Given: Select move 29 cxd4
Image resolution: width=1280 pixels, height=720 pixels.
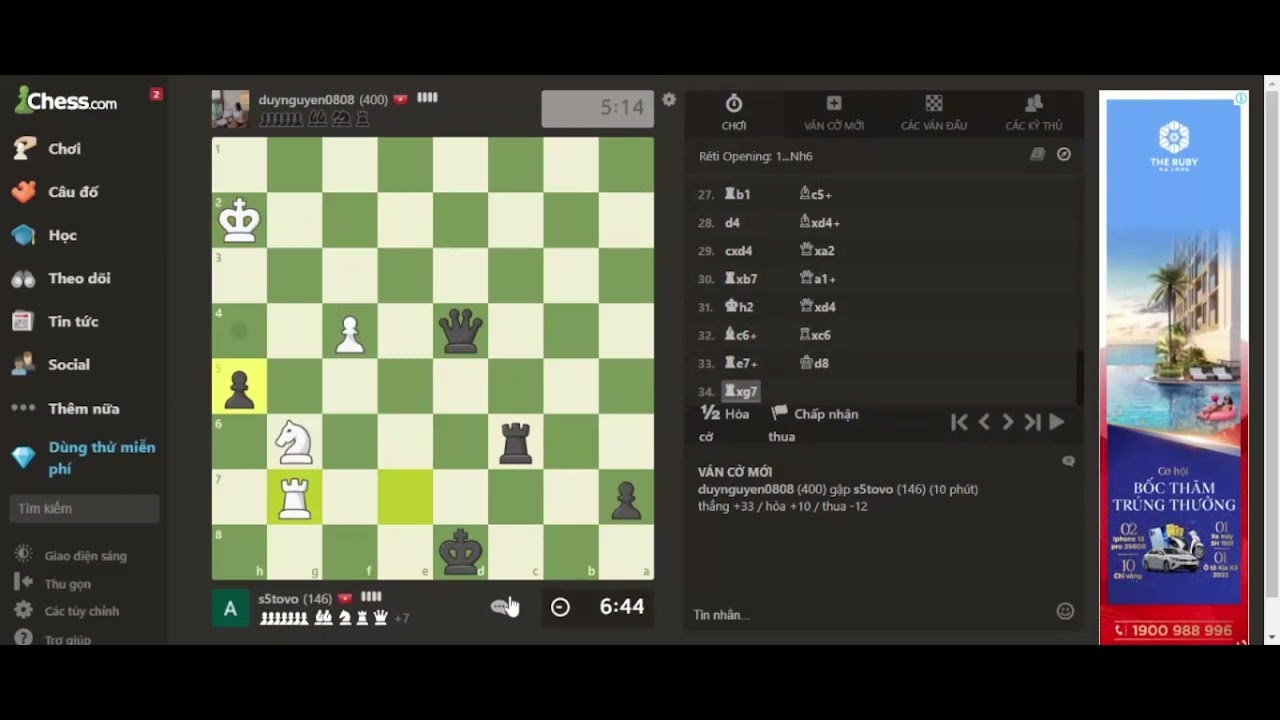Looking at the screenshot, I should click(738, 250).
